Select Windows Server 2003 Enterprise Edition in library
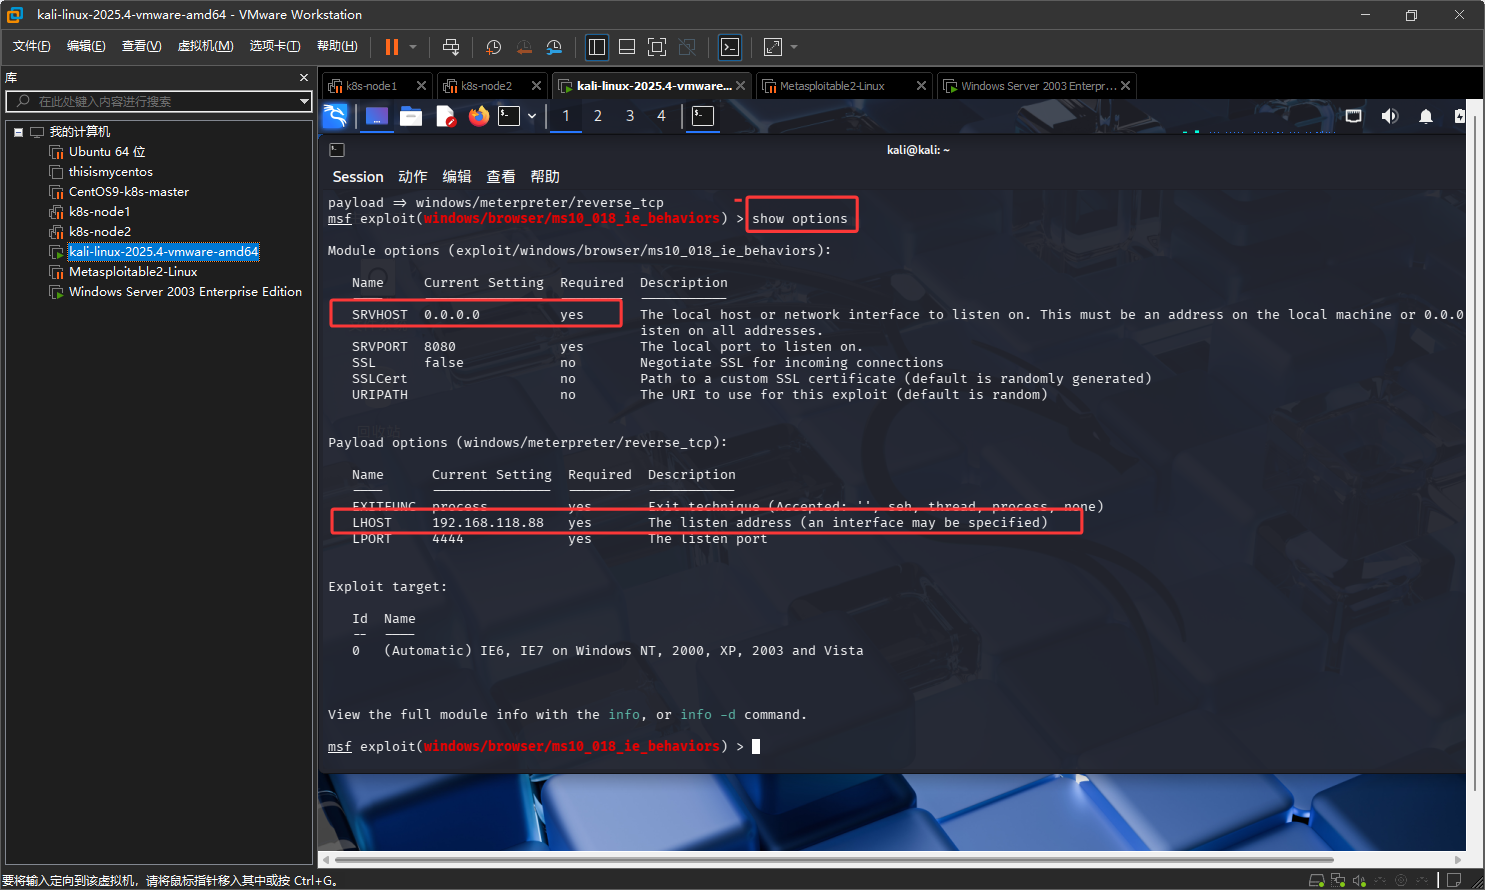 185,292
